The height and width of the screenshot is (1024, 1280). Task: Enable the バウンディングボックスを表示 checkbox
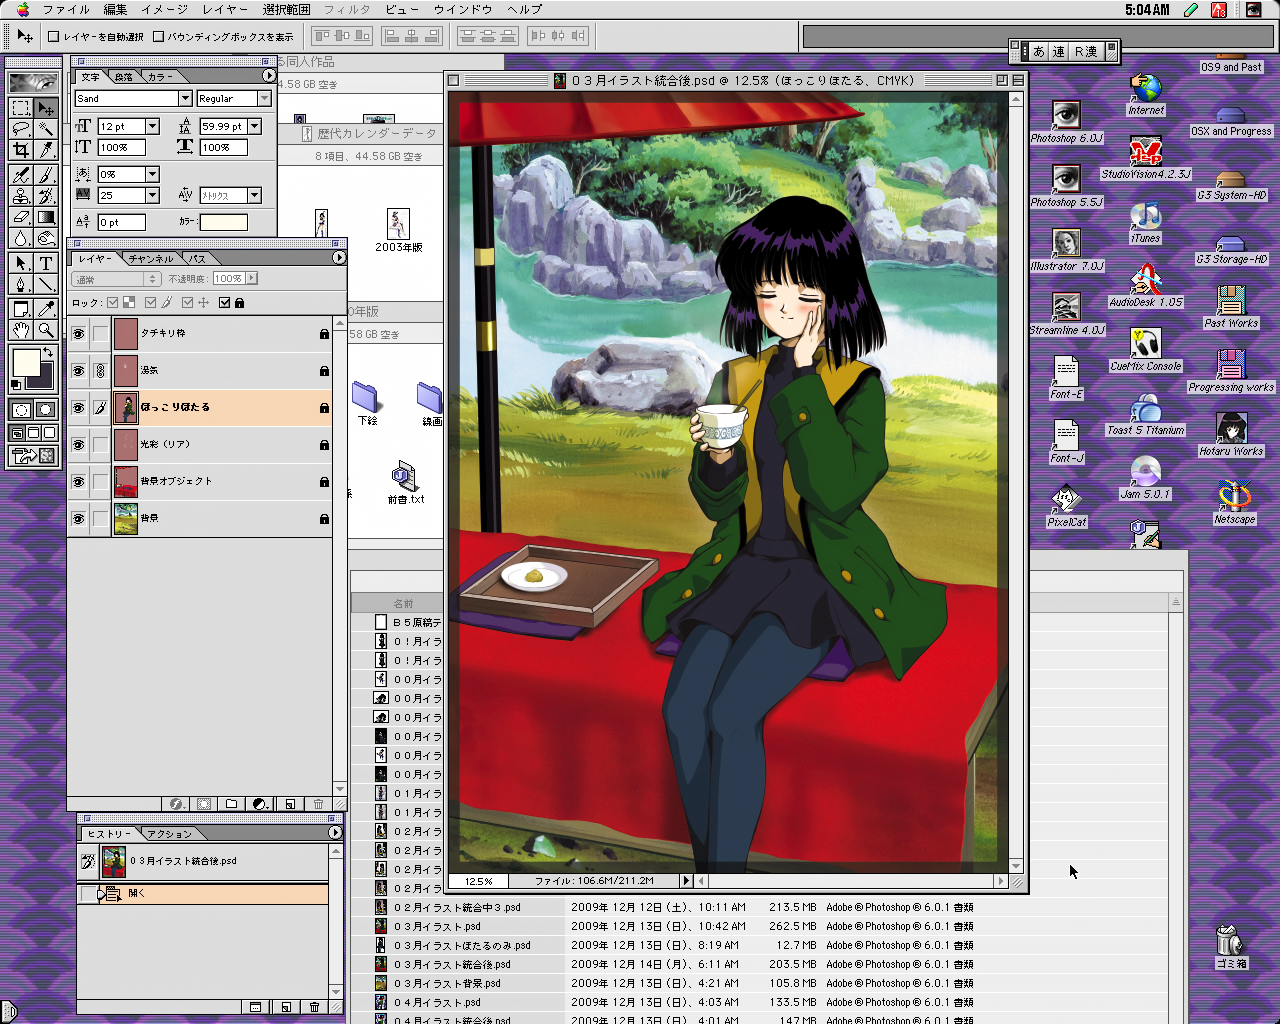(x=158, y=37)
